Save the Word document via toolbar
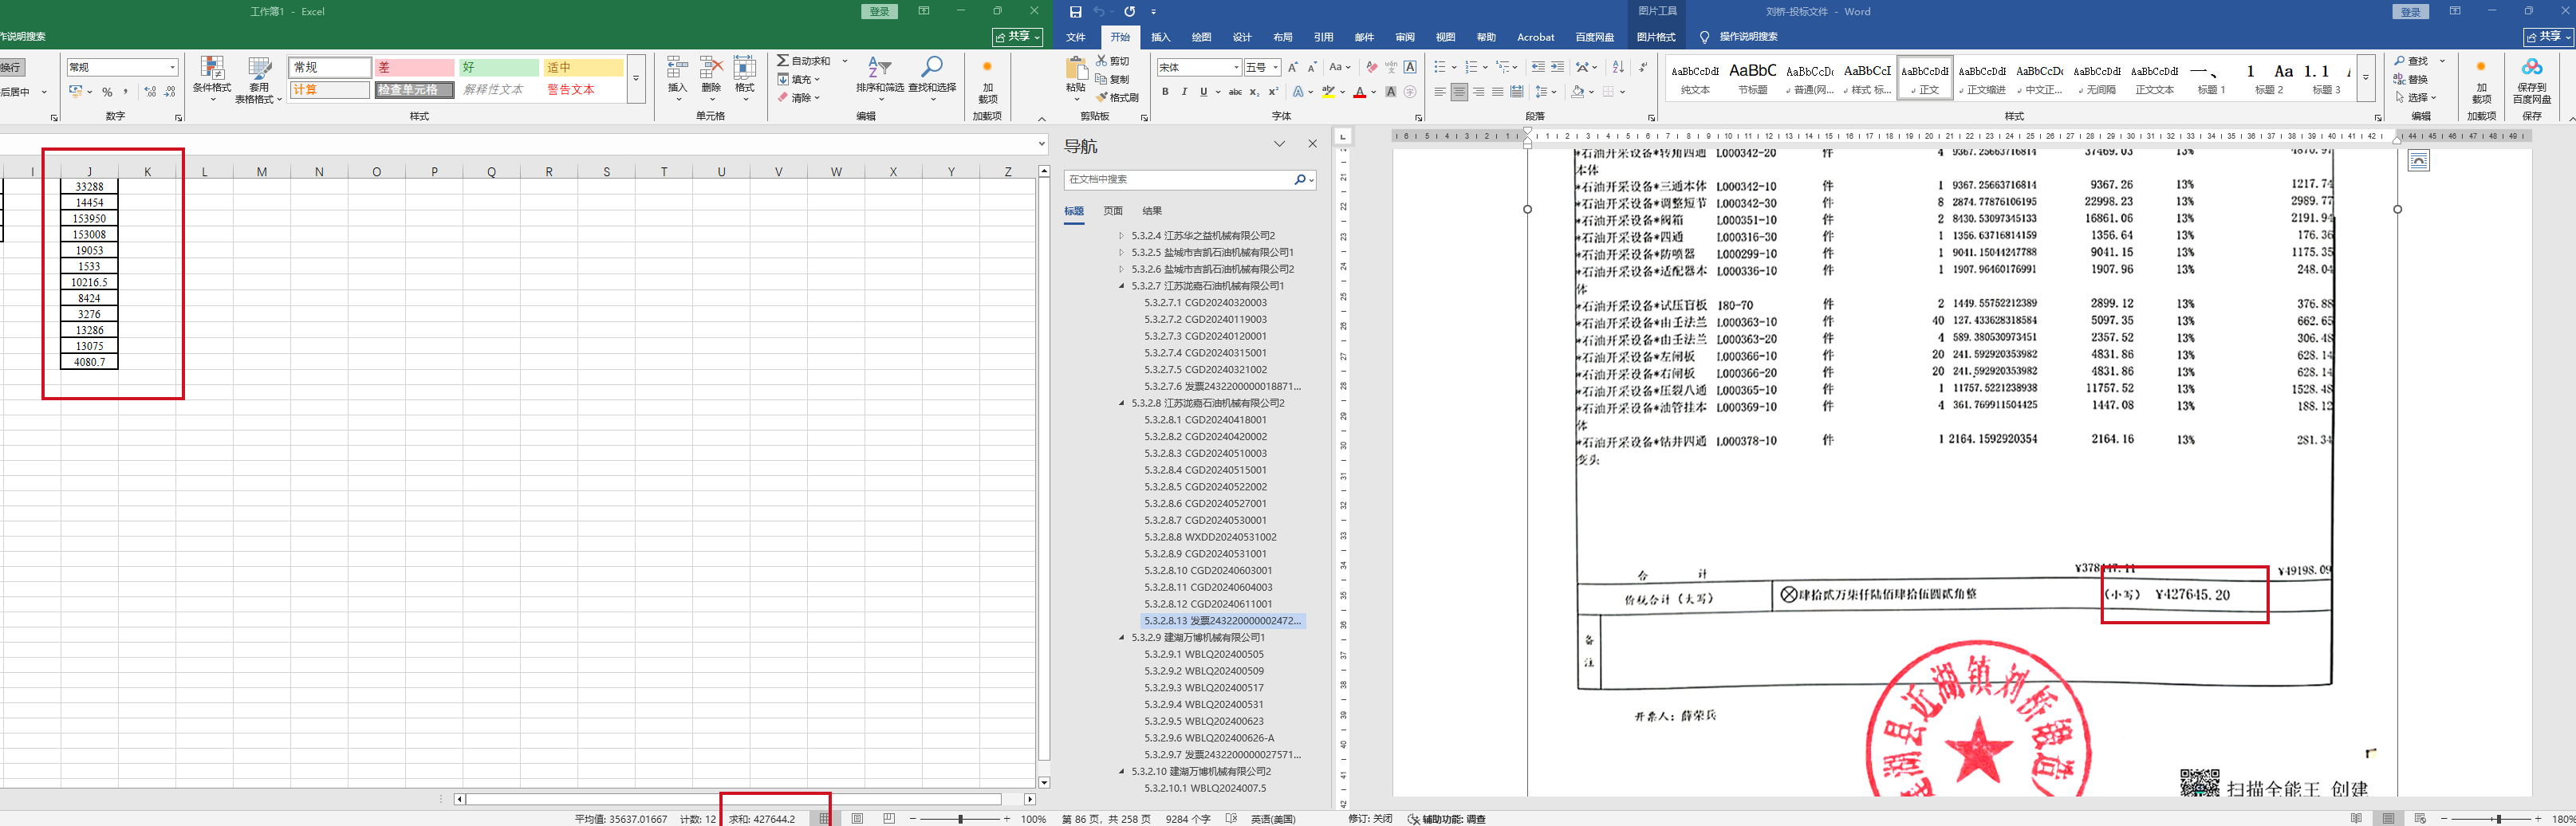 pos(1075,12)
